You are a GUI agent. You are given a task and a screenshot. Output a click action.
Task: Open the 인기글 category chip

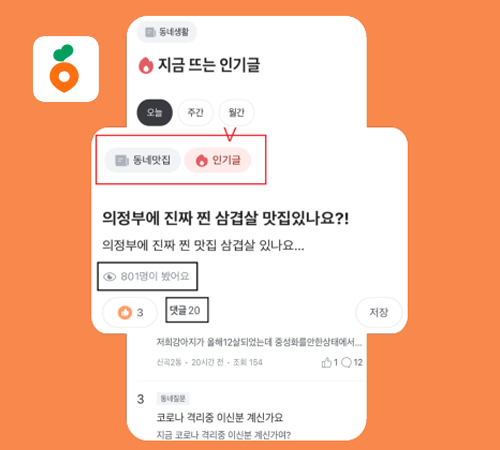(218, 160)
